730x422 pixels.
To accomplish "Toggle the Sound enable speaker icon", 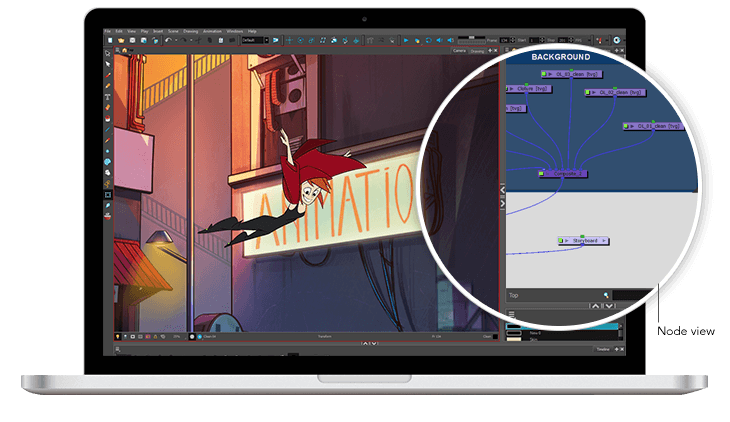I will point(439,40).
